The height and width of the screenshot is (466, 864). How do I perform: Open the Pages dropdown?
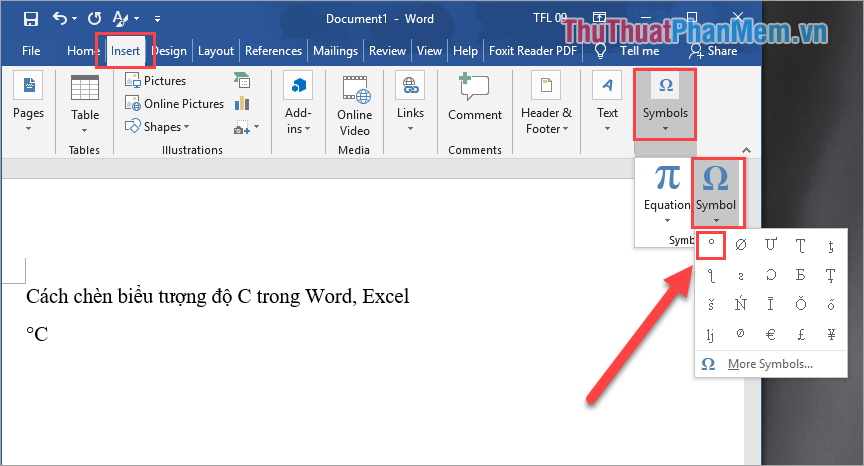pos(29,102)
